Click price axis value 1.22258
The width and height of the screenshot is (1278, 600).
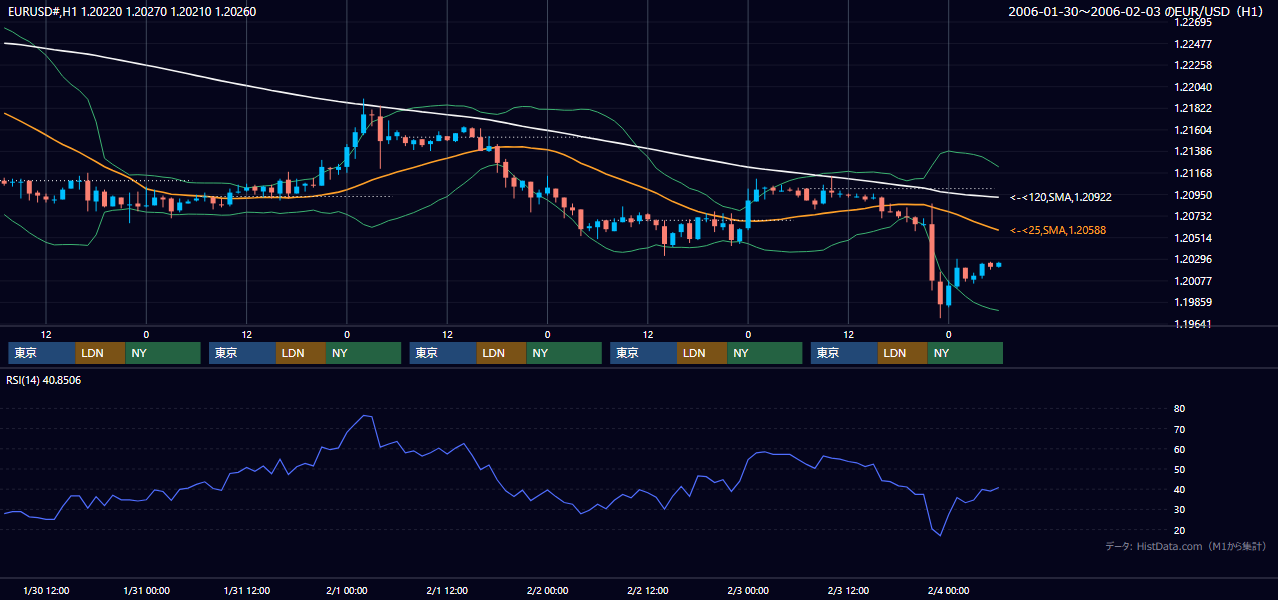pos(1193,65)
